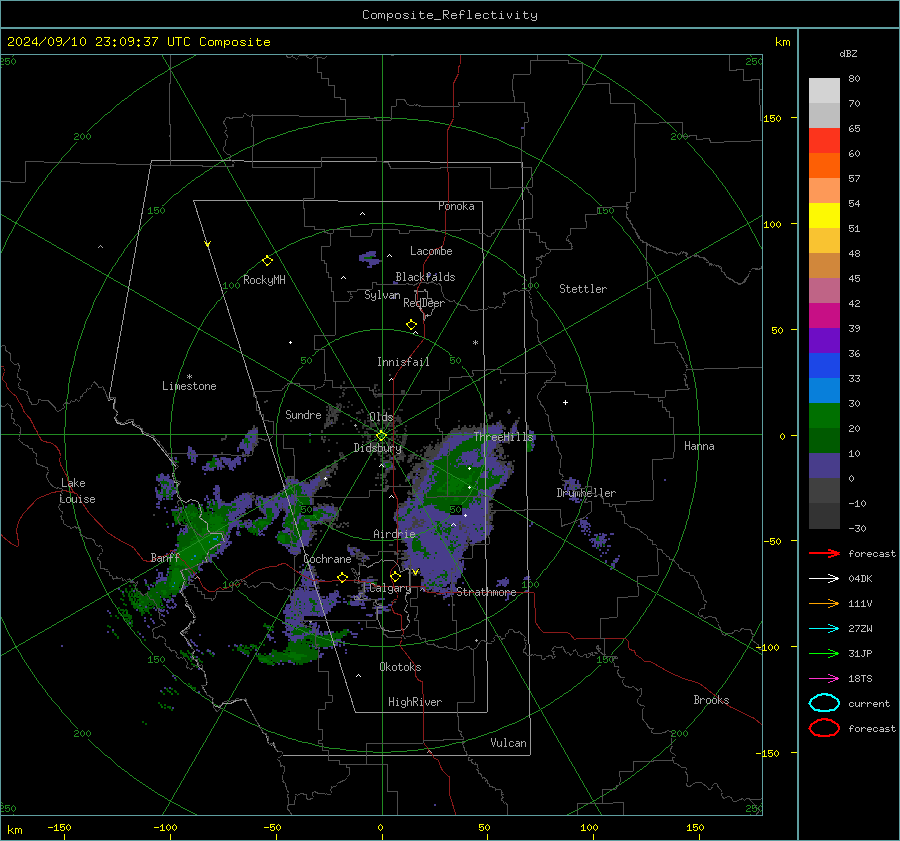Select the dark green 20 dBZ swatch
900x841 pixels.
click(x=824, y=441)
